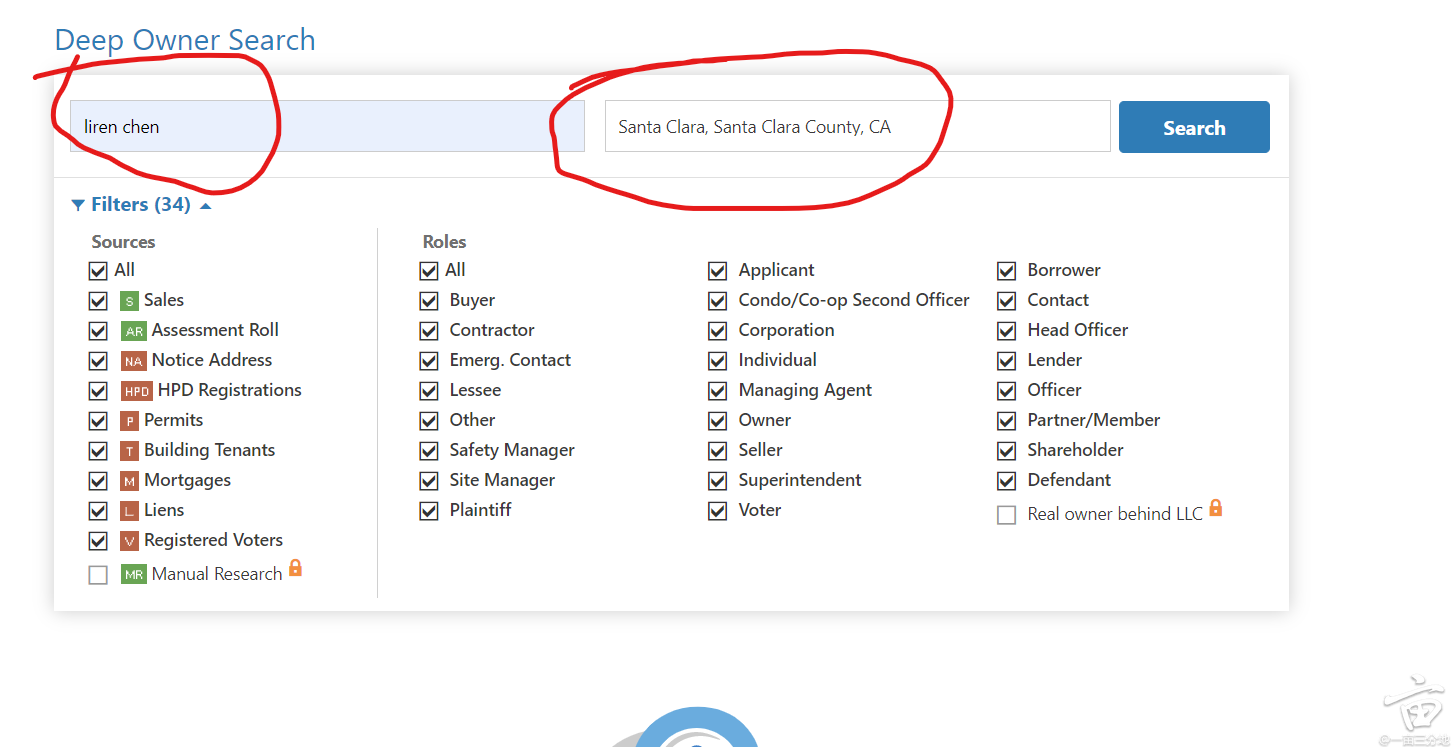The height and width of the screenshot is (747, 1452).
Task: Toggle the Managing Agent checkbox
Action: pyautogui.click(x=717, y=391)
